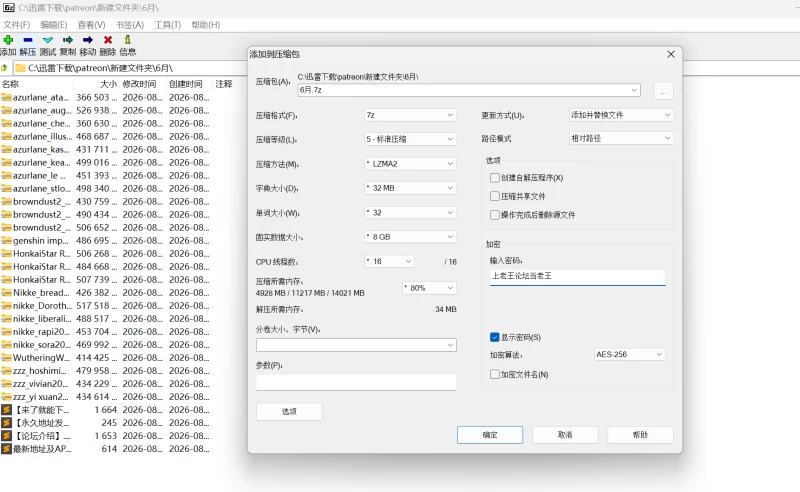Click the browse ... button beside archive name
800x492 pixels.
(x=663, y=91)
